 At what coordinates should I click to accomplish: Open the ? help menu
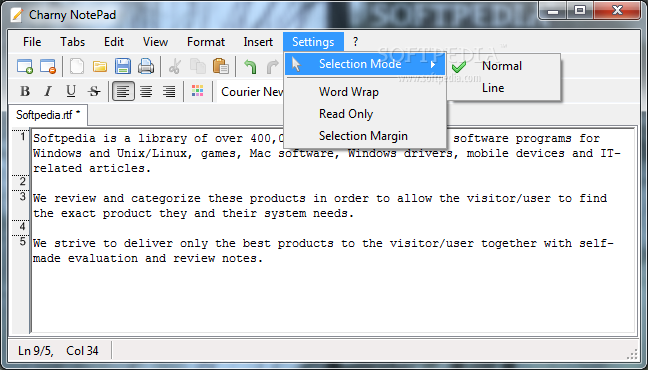(355, 42)
